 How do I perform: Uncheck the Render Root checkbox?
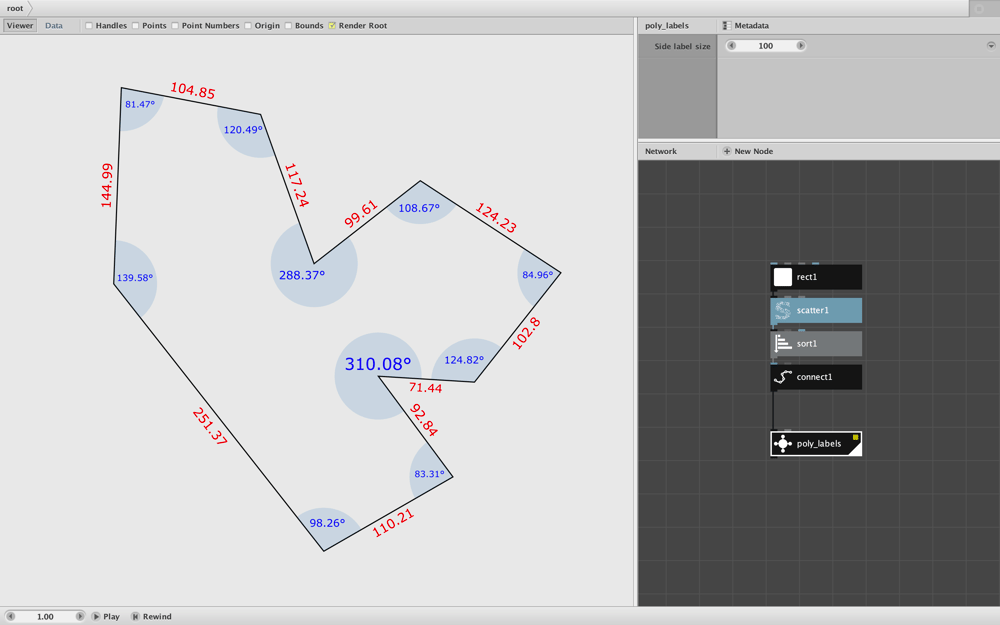pyautogui.click(x=332, y=26)
